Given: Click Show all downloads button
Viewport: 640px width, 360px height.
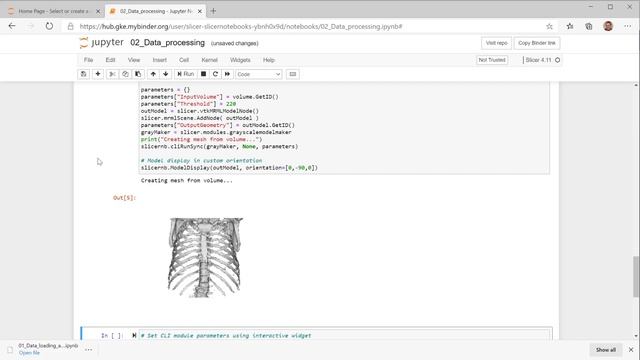Looking at the screenshot, I should 606,350.
